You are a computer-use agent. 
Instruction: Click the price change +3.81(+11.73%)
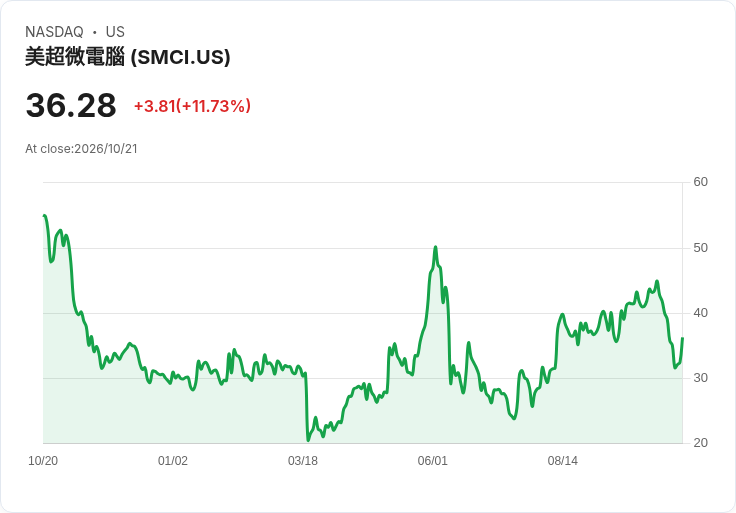[x=192, y=106]
